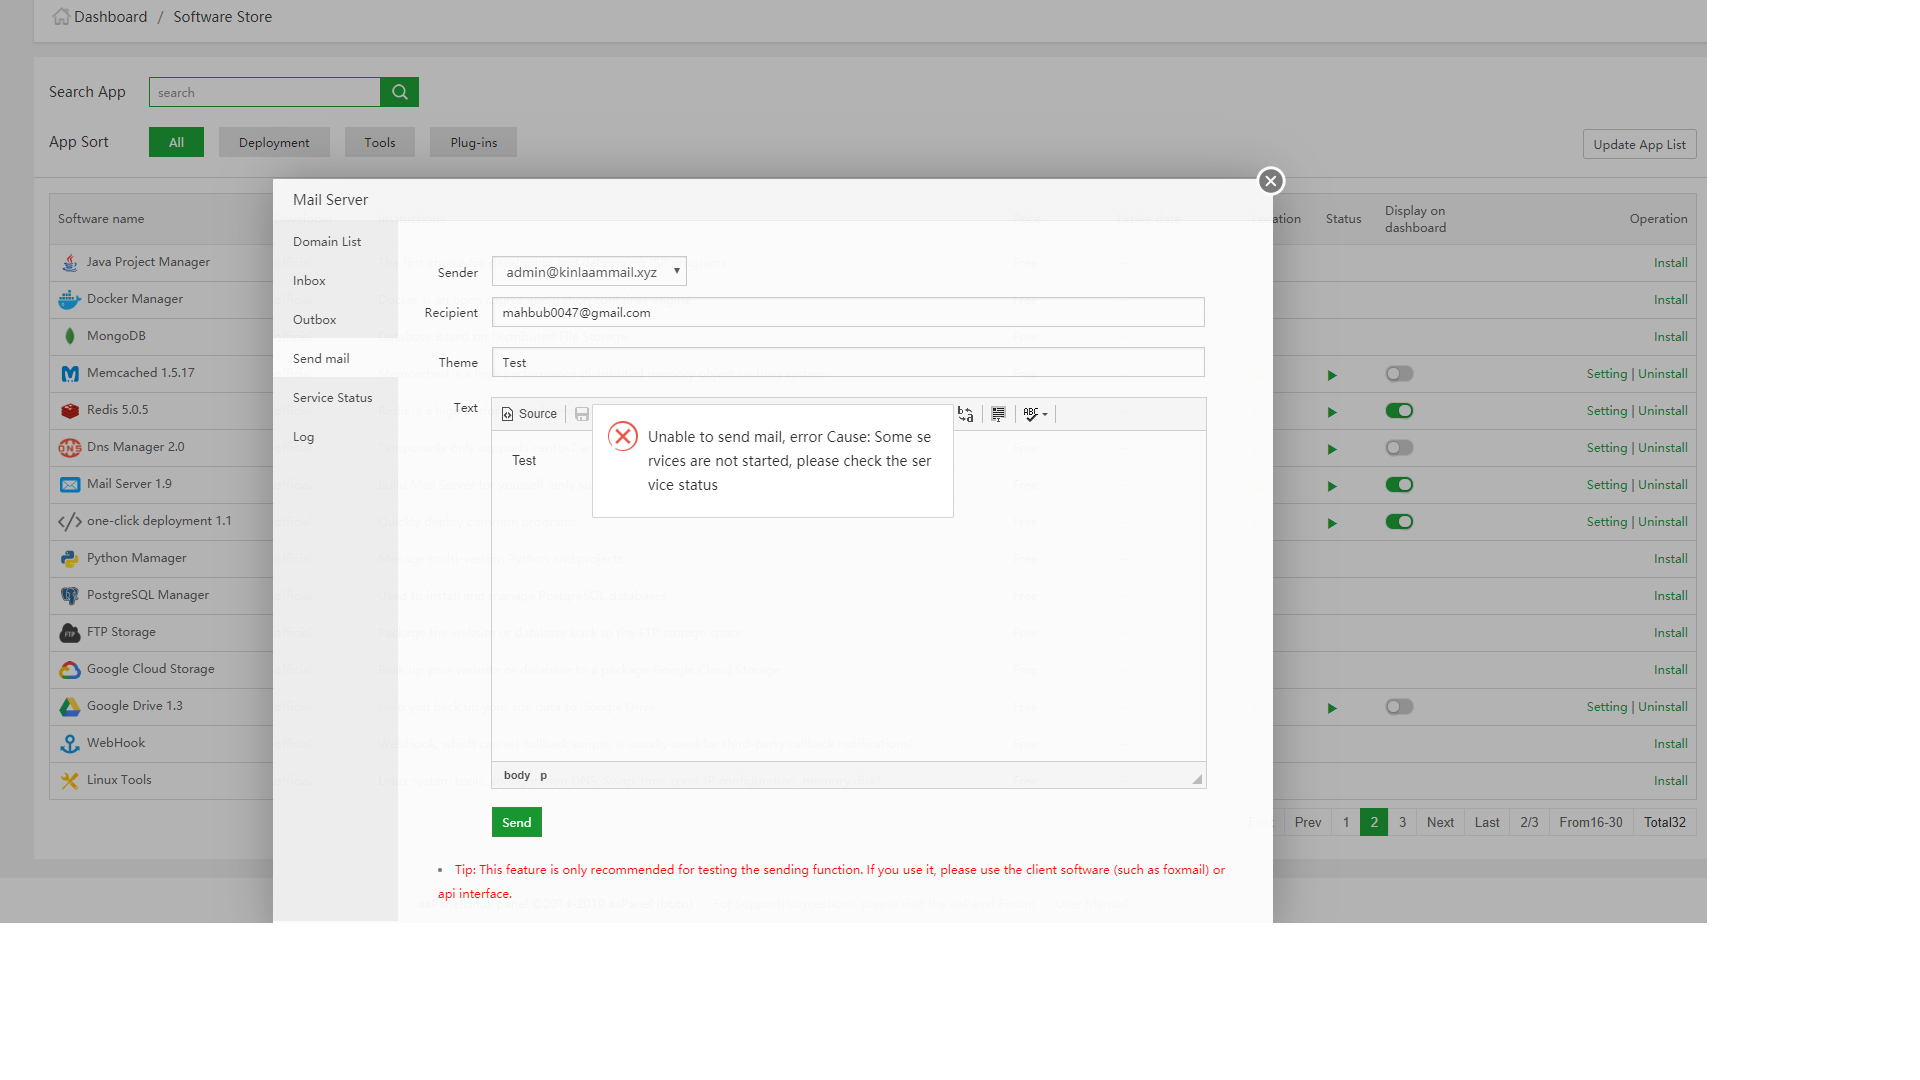Open the Sender email dropdown
Viewport: 1920px width, 1080px height.
click(589, 272)
